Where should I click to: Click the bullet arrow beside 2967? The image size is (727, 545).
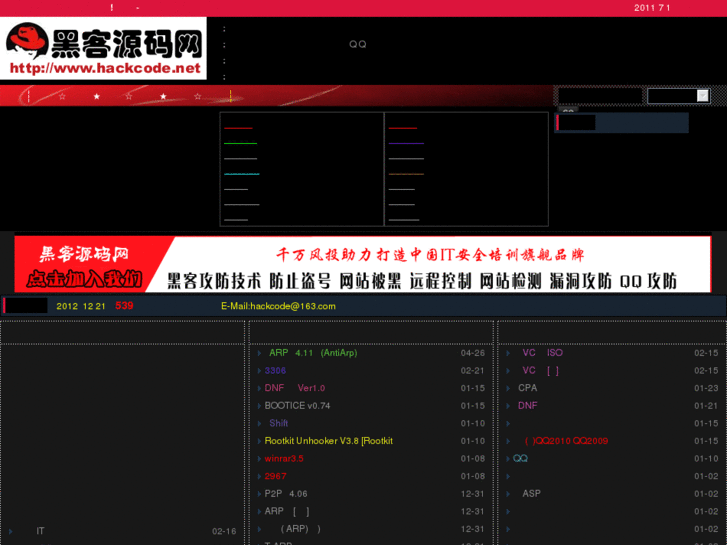point(260,476)
